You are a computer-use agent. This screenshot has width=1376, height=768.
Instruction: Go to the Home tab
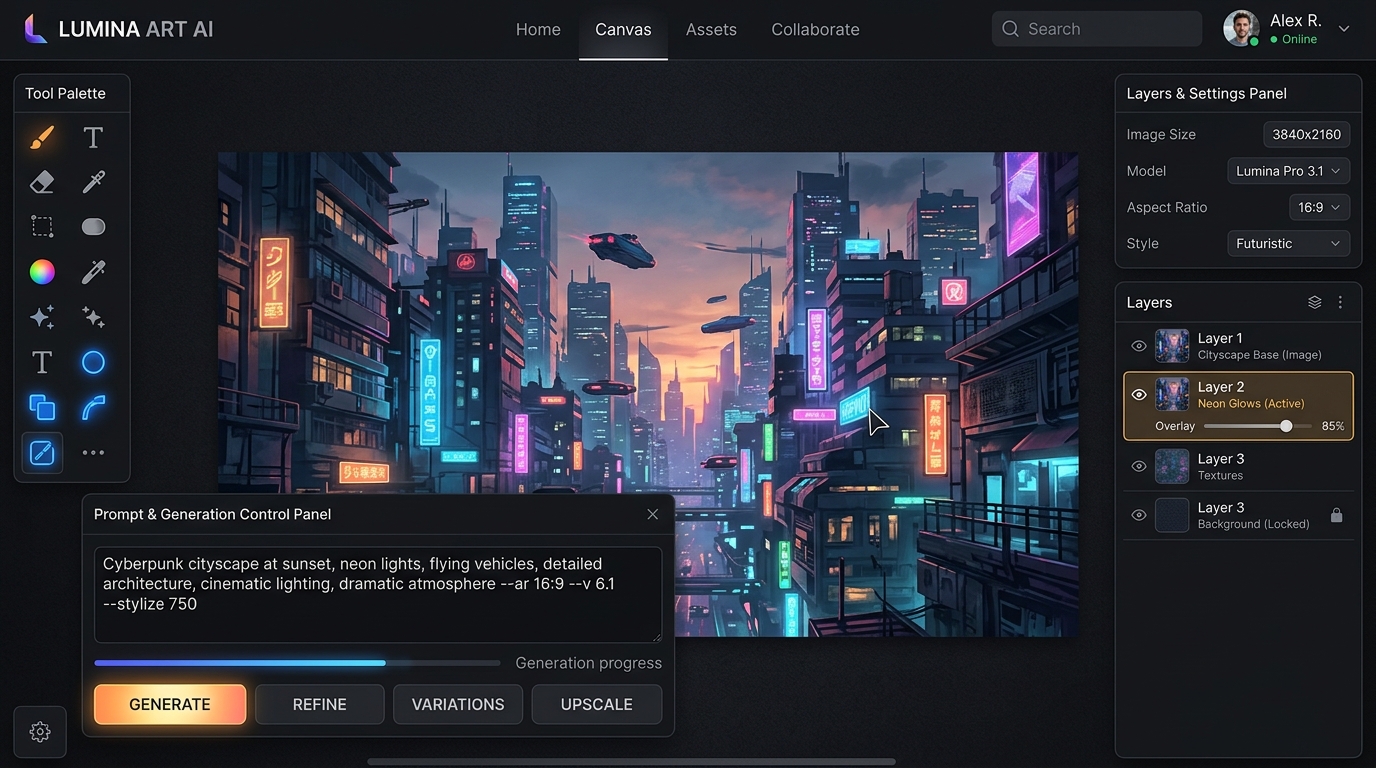(x=538, y=29)
